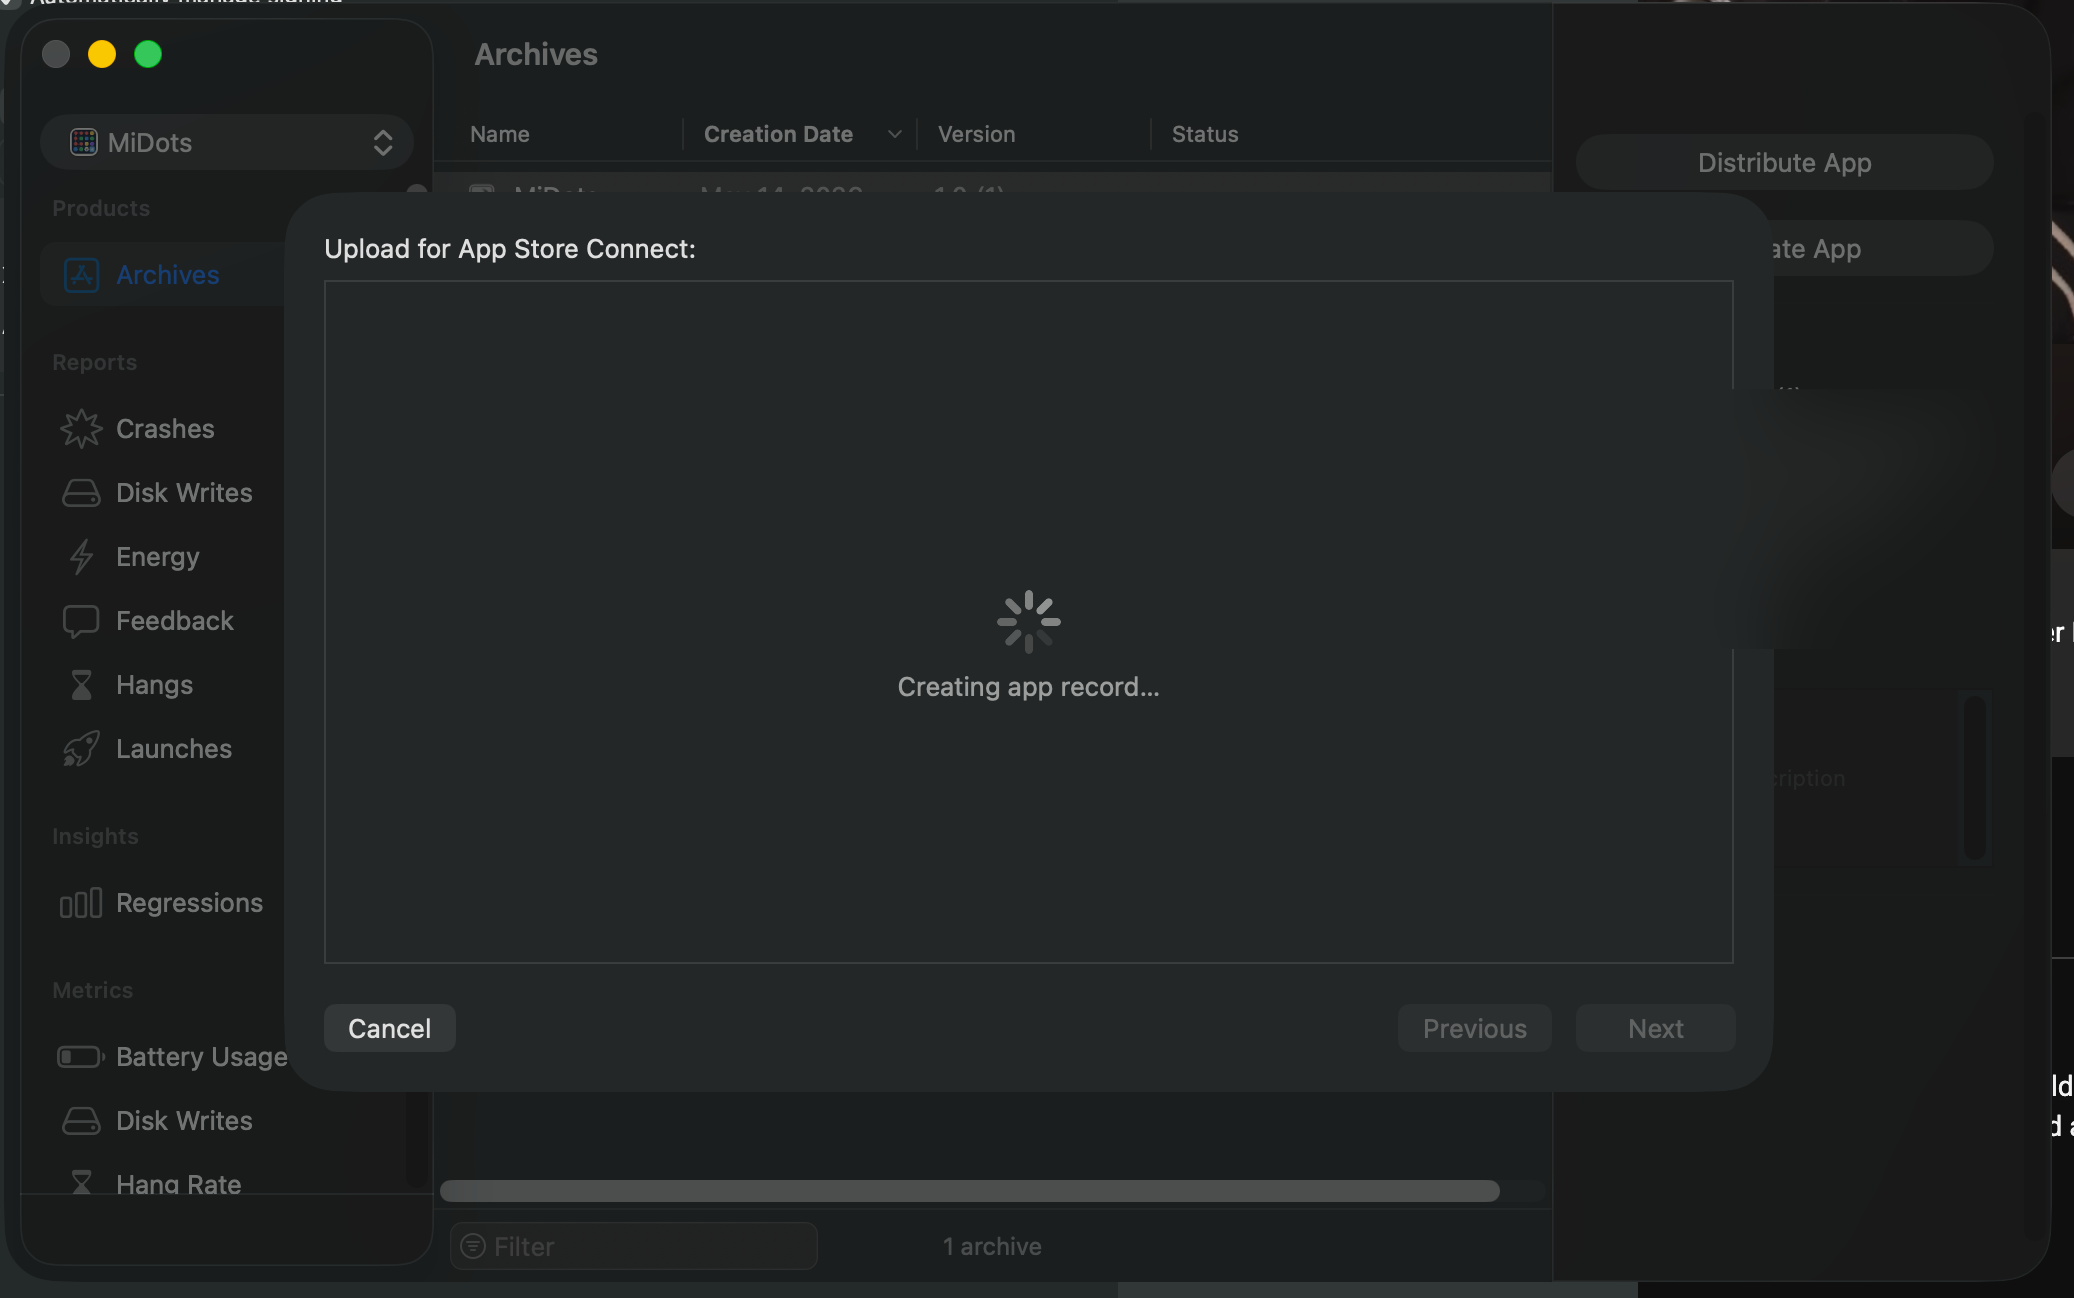Click the "1 archive" count text
The height and width of the screenshot is (1298, 2074).
tap(992, 1246)
